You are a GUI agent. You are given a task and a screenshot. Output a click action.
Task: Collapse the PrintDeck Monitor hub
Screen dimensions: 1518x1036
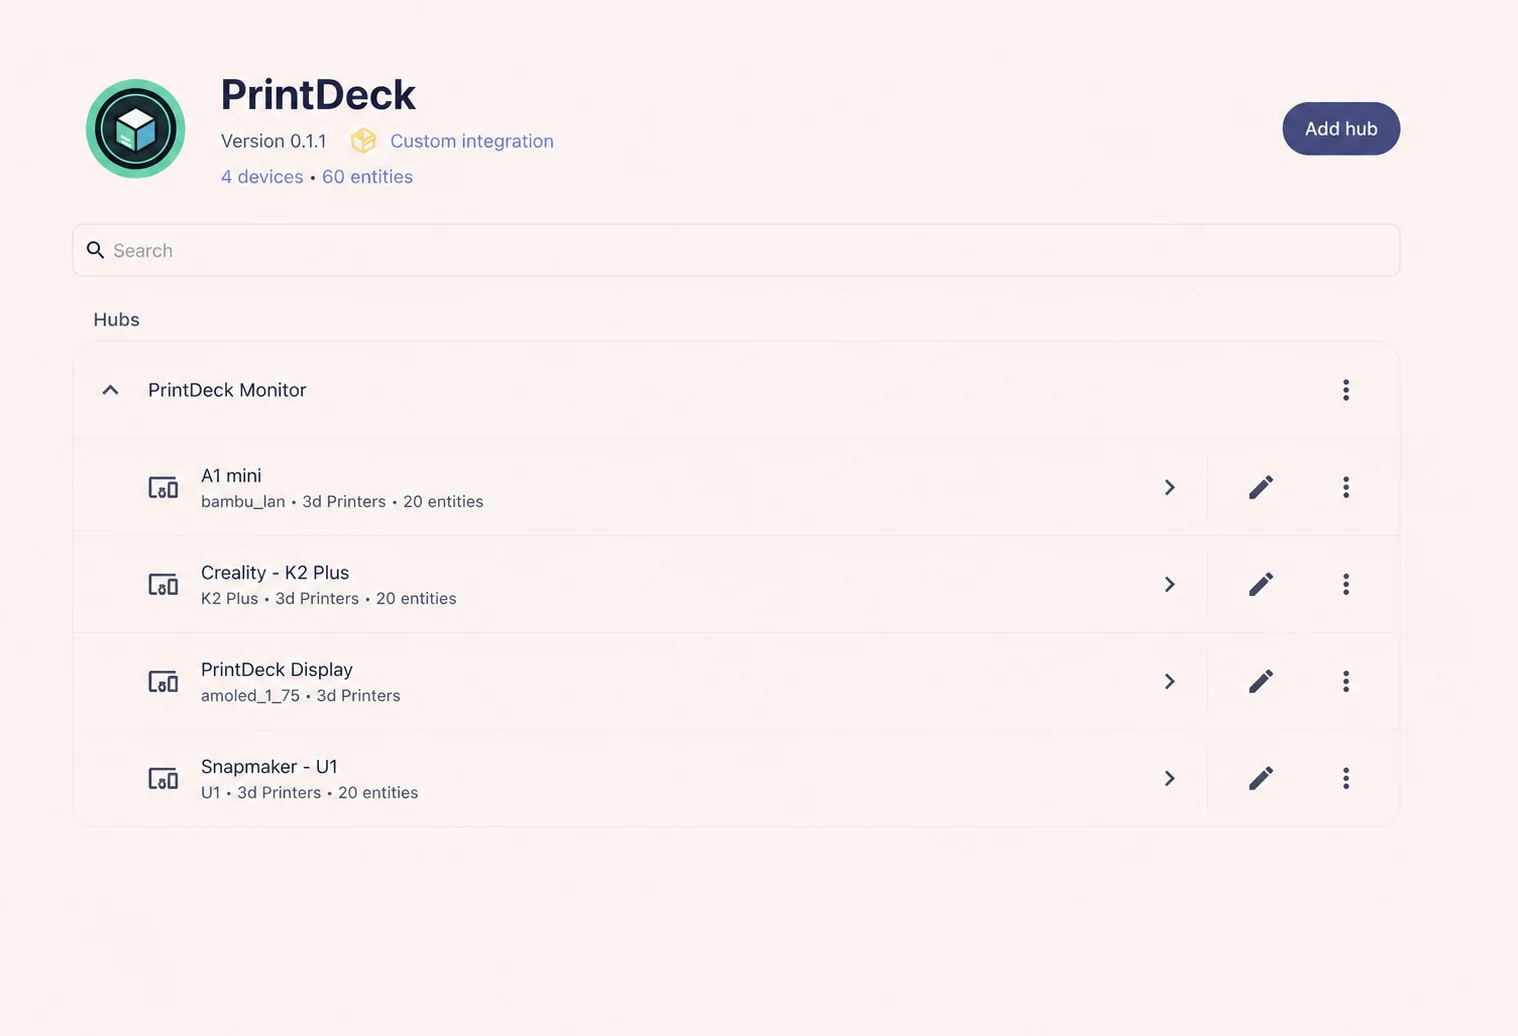click(111, 390)
